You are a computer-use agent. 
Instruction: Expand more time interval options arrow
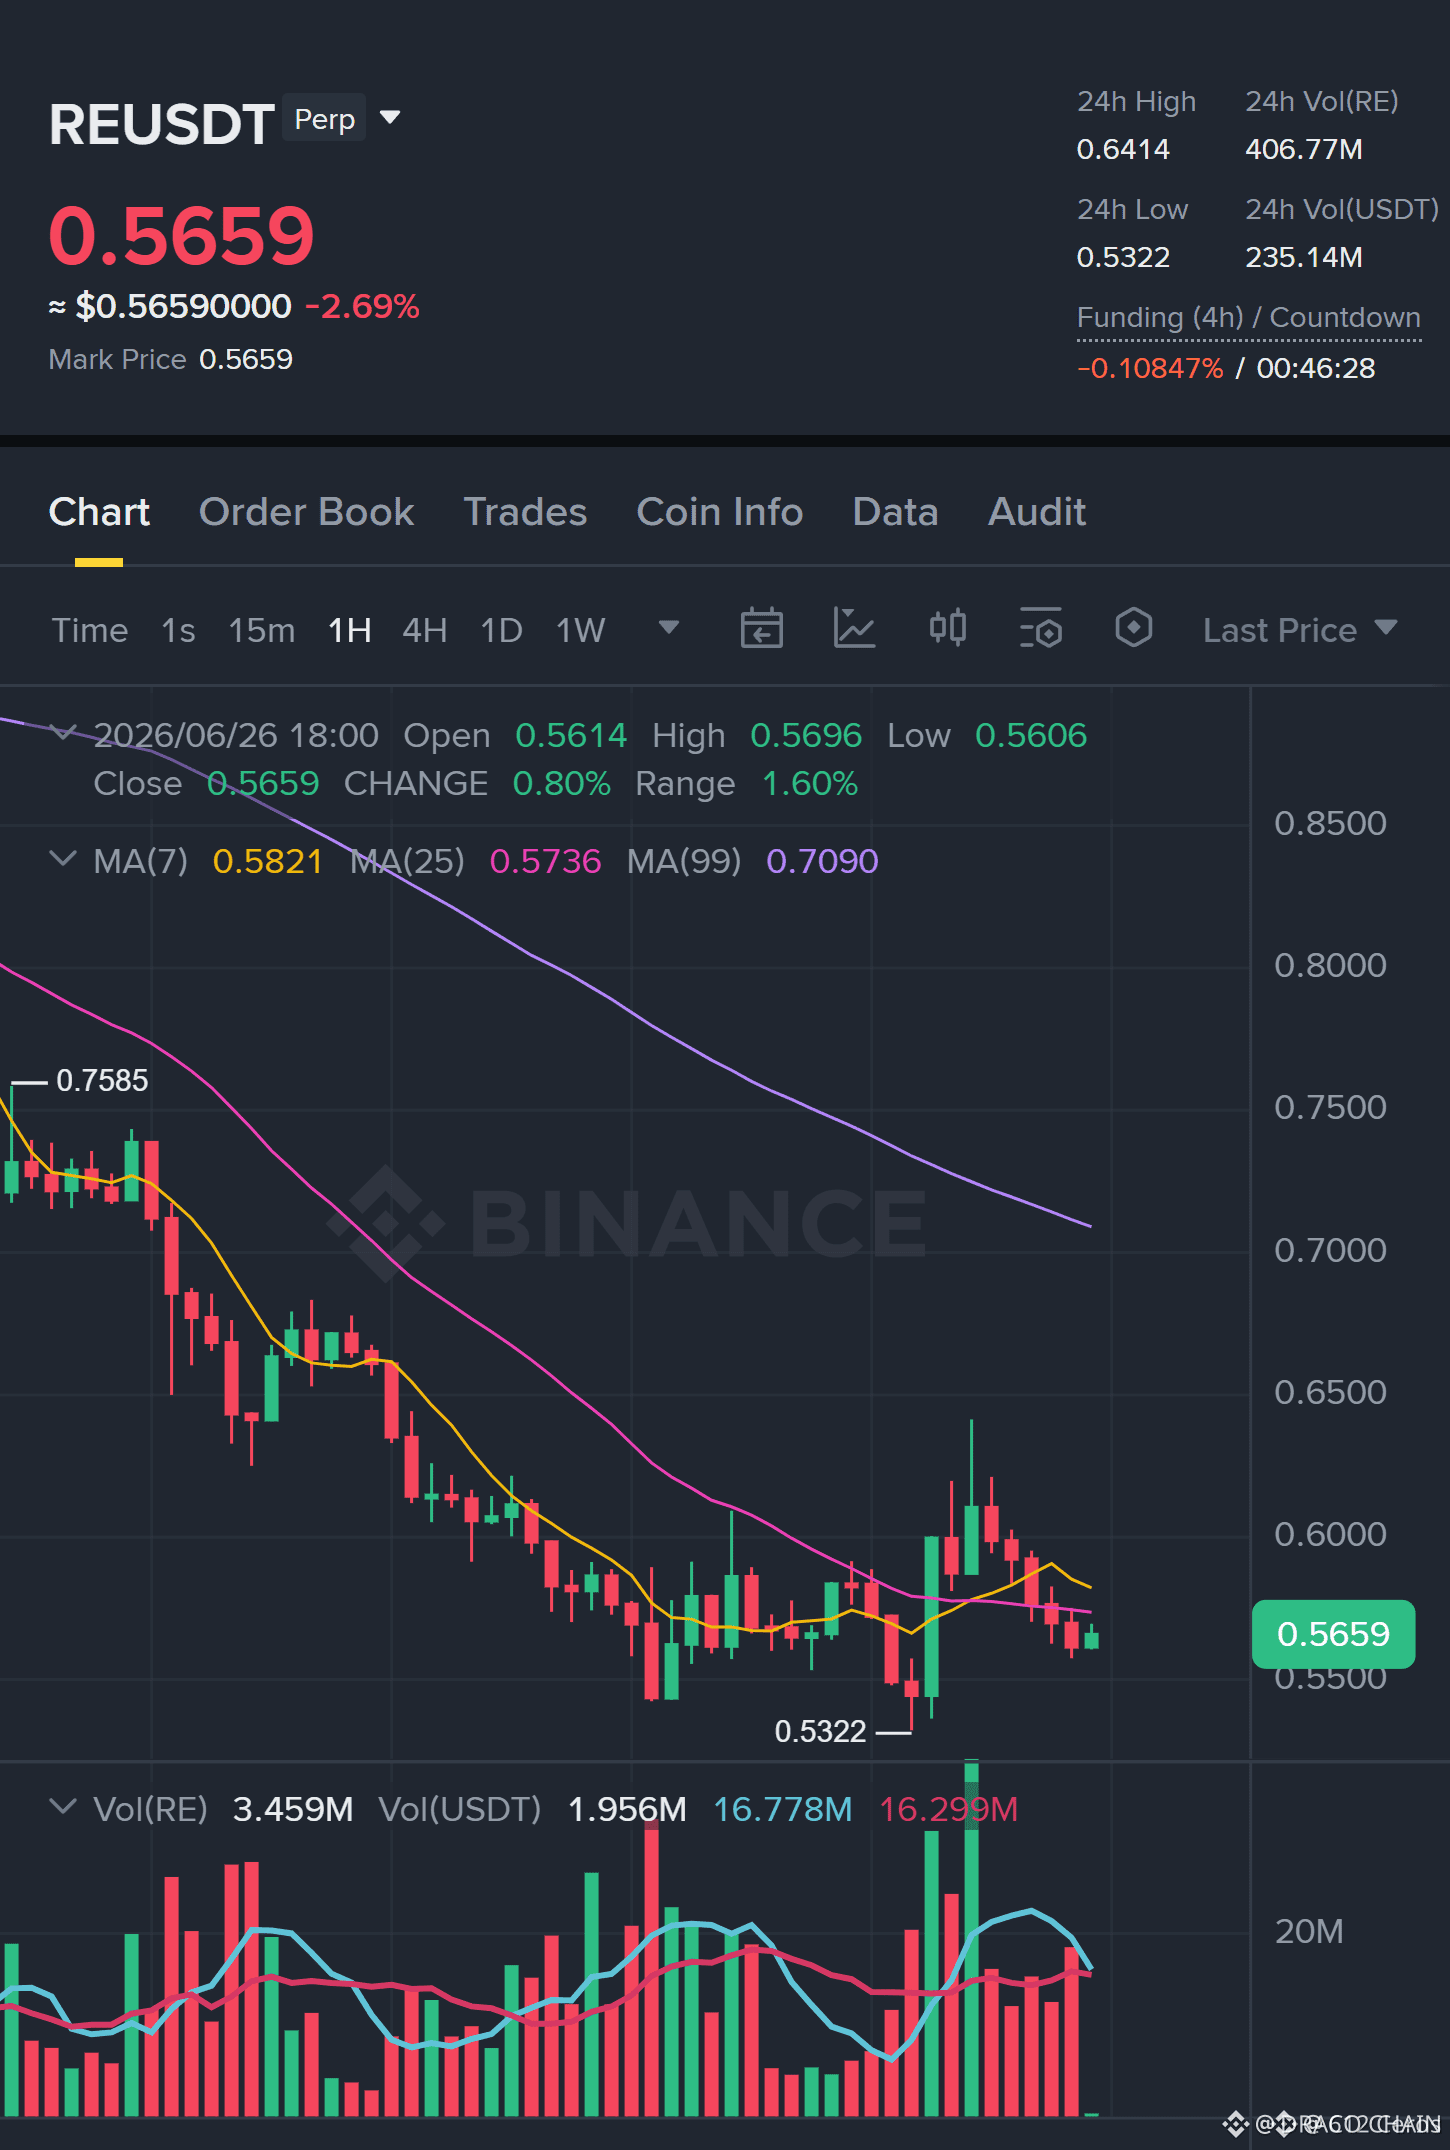click(x=668, y=628)
